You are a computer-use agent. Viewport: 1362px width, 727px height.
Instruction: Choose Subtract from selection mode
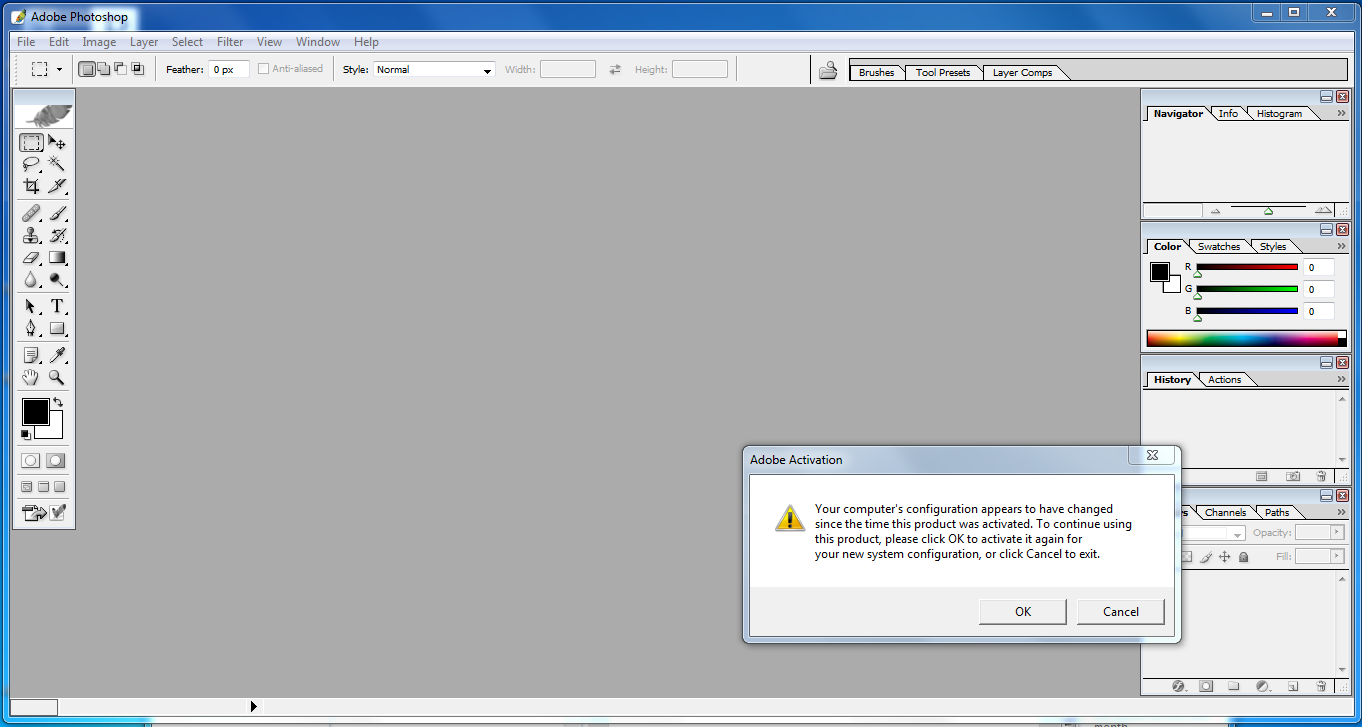point(121,69)
